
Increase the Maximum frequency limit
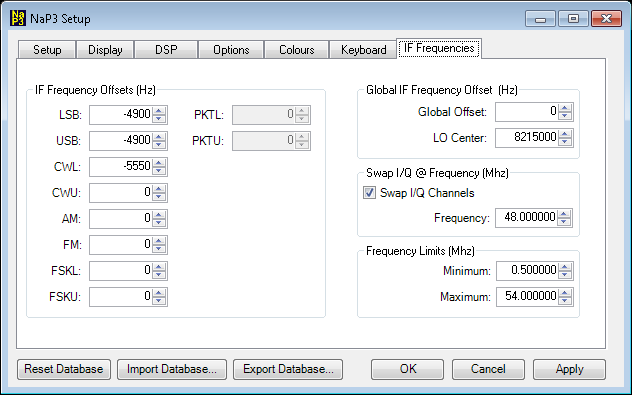tap(565, 293)
